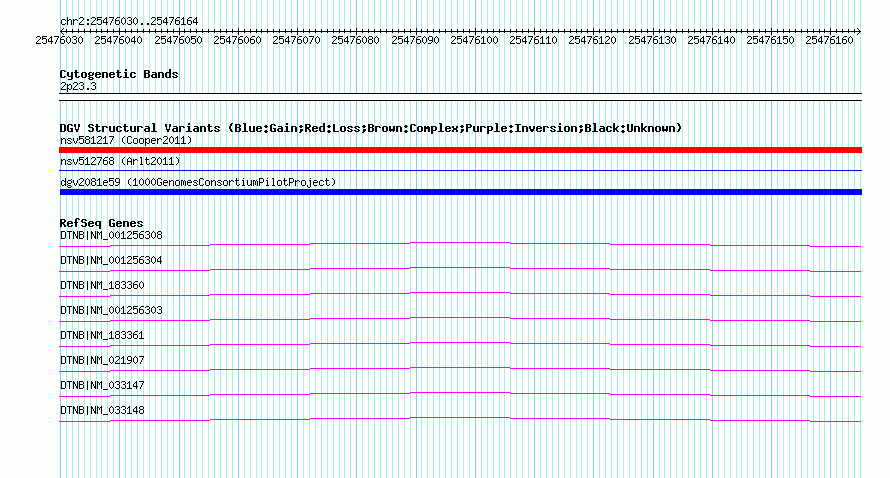Viewport: 890px width, 478px height.
Task: Open transcript DTNB|NM_183360
Action: coord(102,286)
